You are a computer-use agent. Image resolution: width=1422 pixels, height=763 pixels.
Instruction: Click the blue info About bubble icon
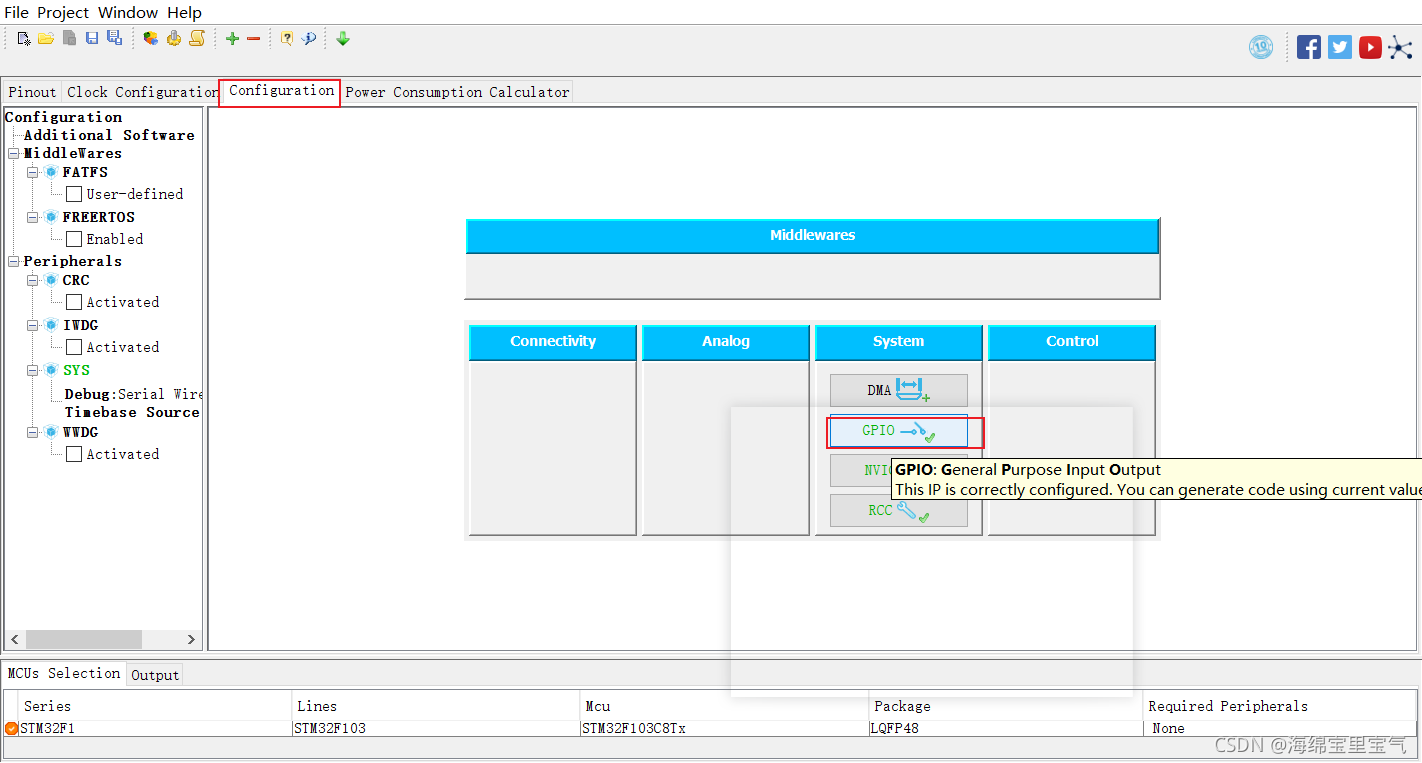(309, 38)
